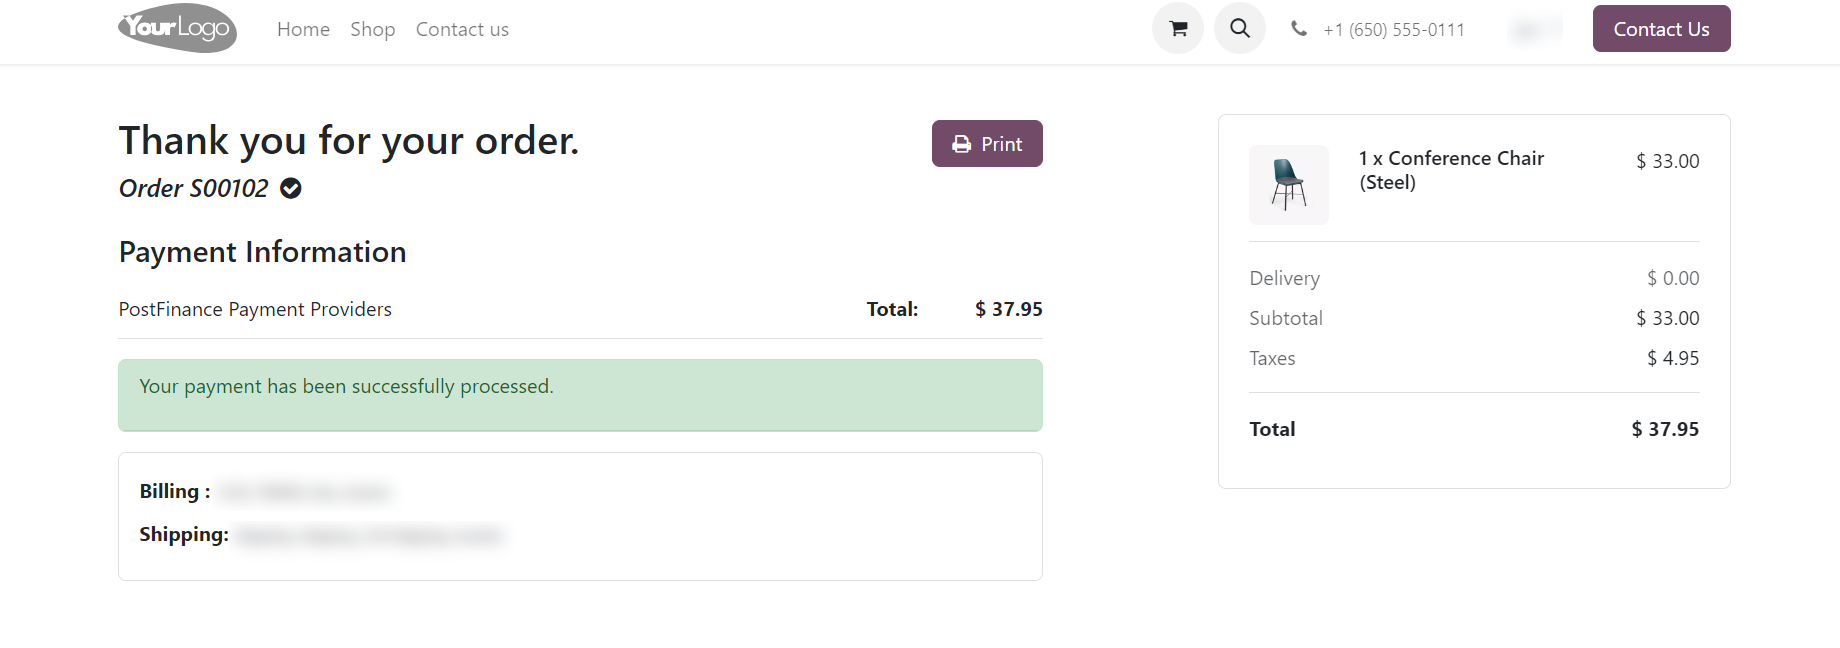Image resolution: width=1840 pixels, height=648 pixels.
Task: Select the Conference Chair product thumbnail
Action: tap(1288, 184)
